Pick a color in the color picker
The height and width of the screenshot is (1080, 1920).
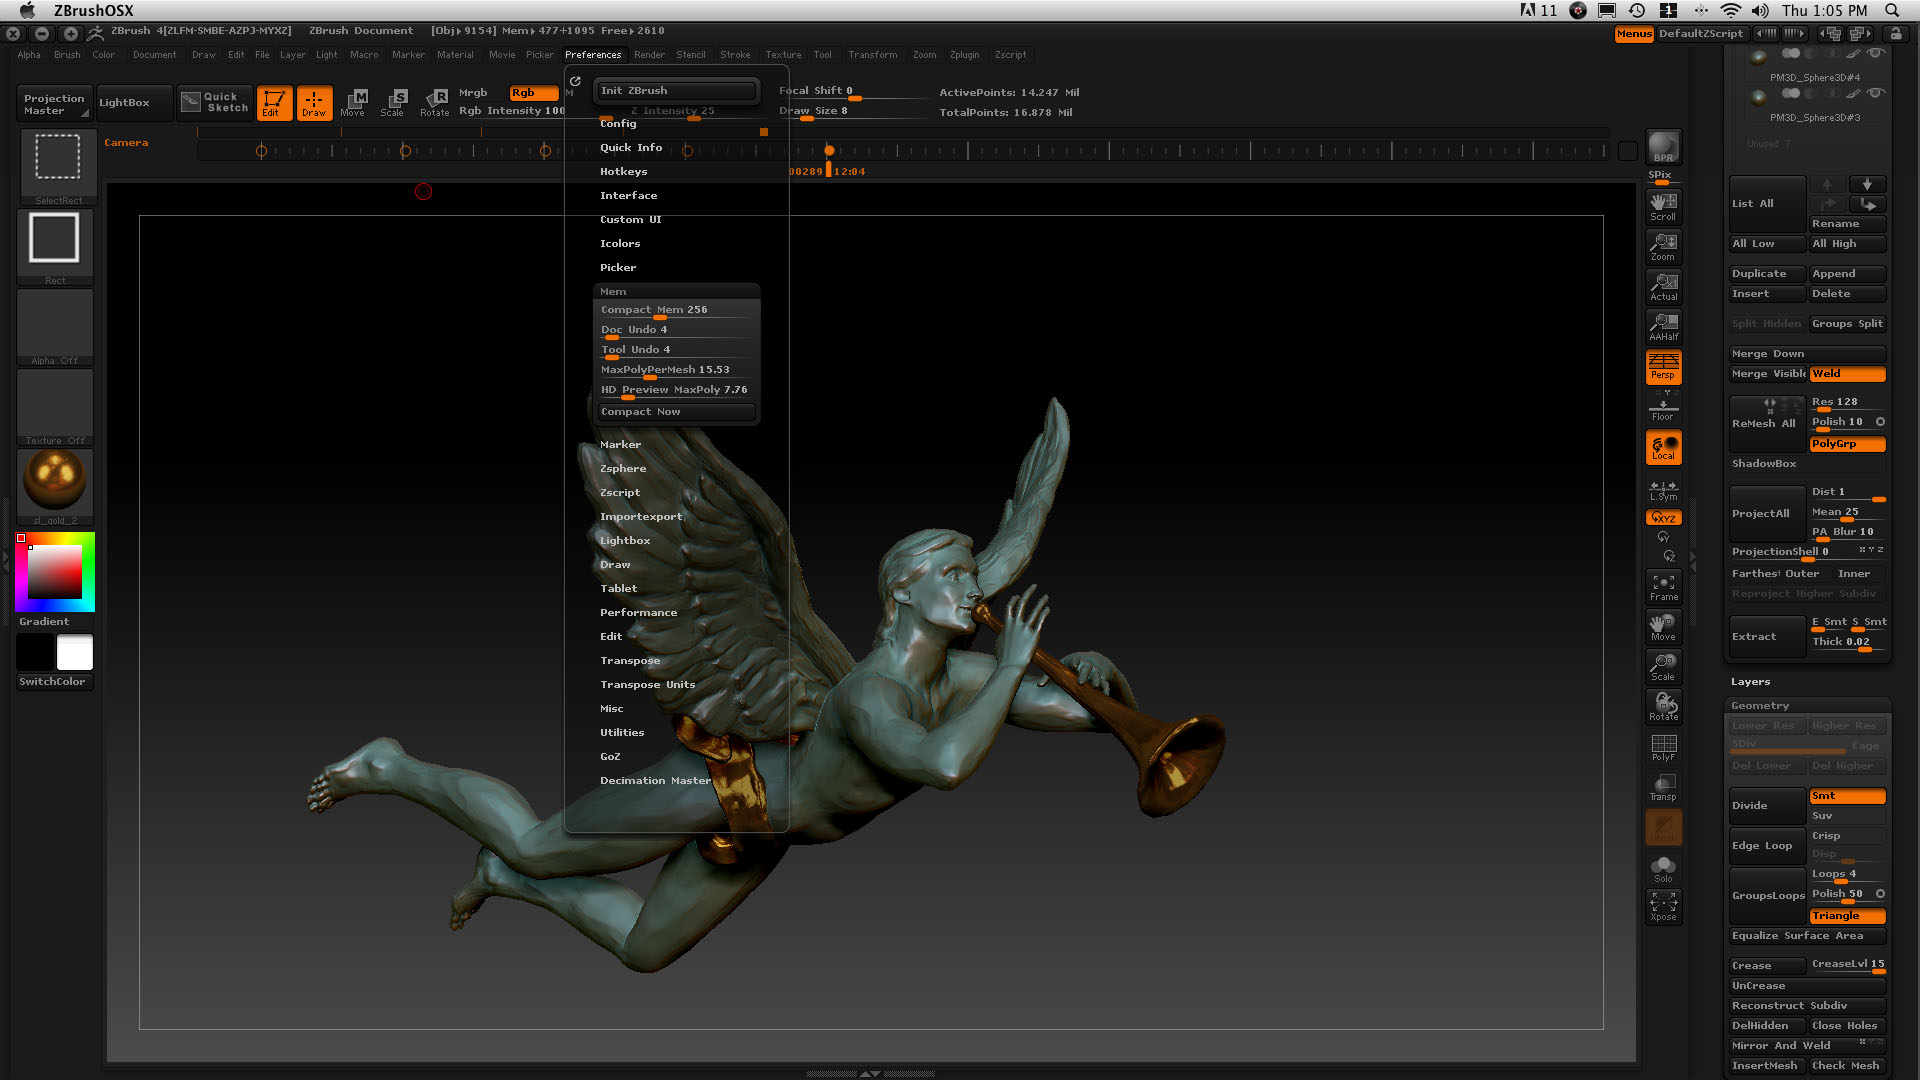[55, 572]
